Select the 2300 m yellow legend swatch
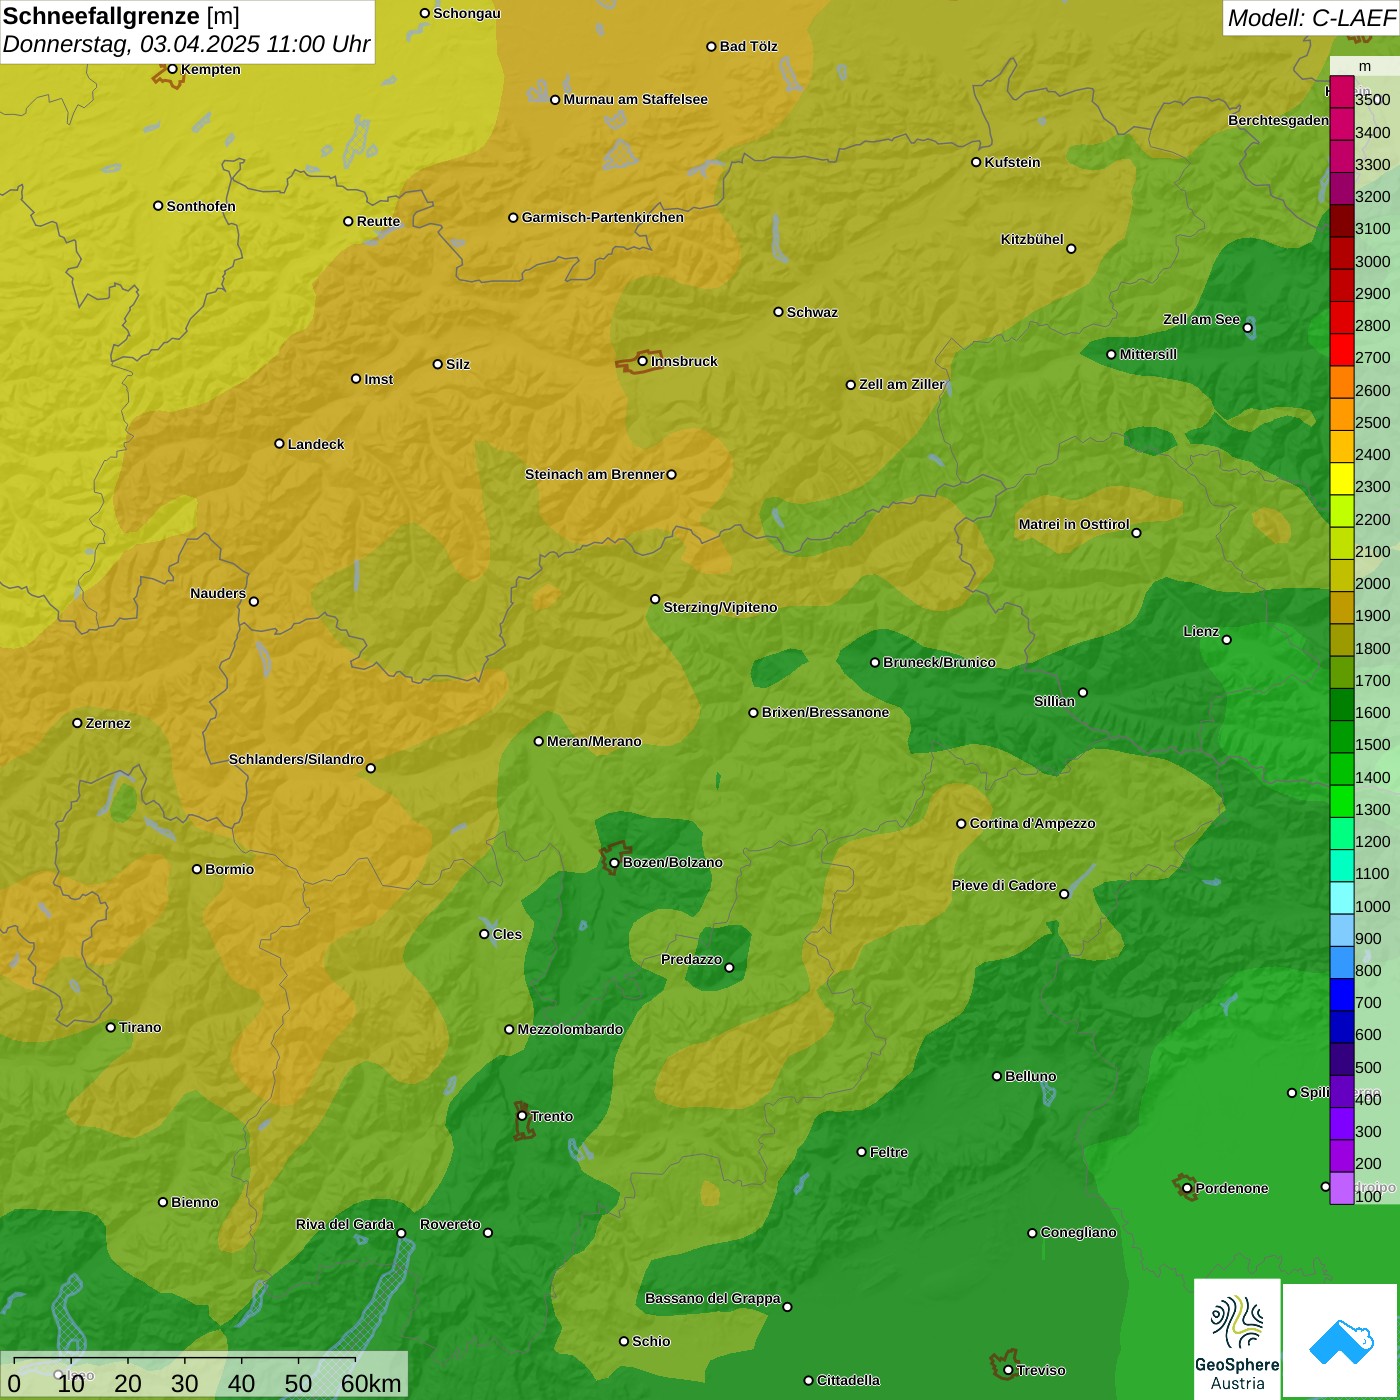The width and height of the screenshot is (1400, 1400). click(1341, 479)
